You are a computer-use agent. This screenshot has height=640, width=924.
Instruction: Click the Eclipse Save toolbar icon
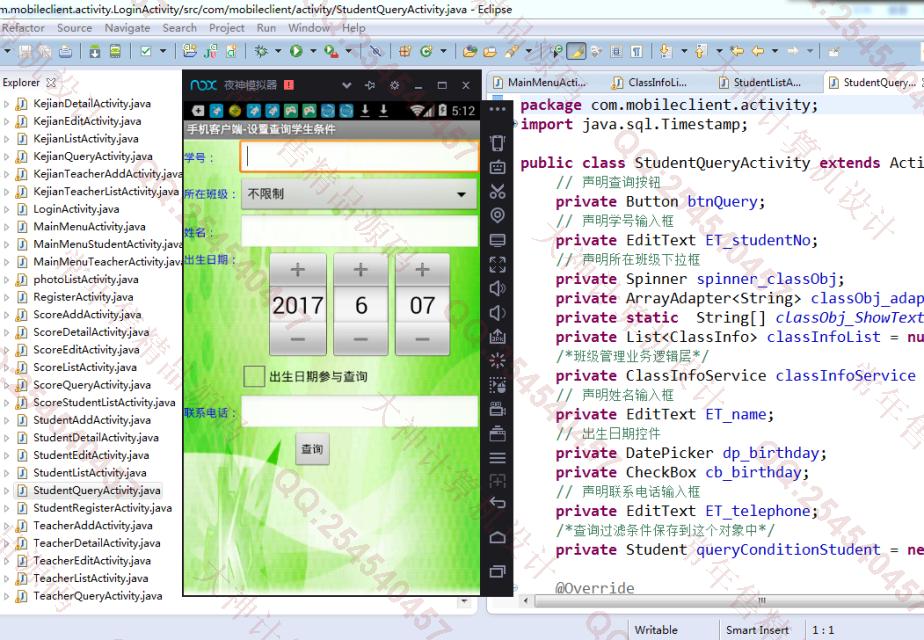[25, 52]
